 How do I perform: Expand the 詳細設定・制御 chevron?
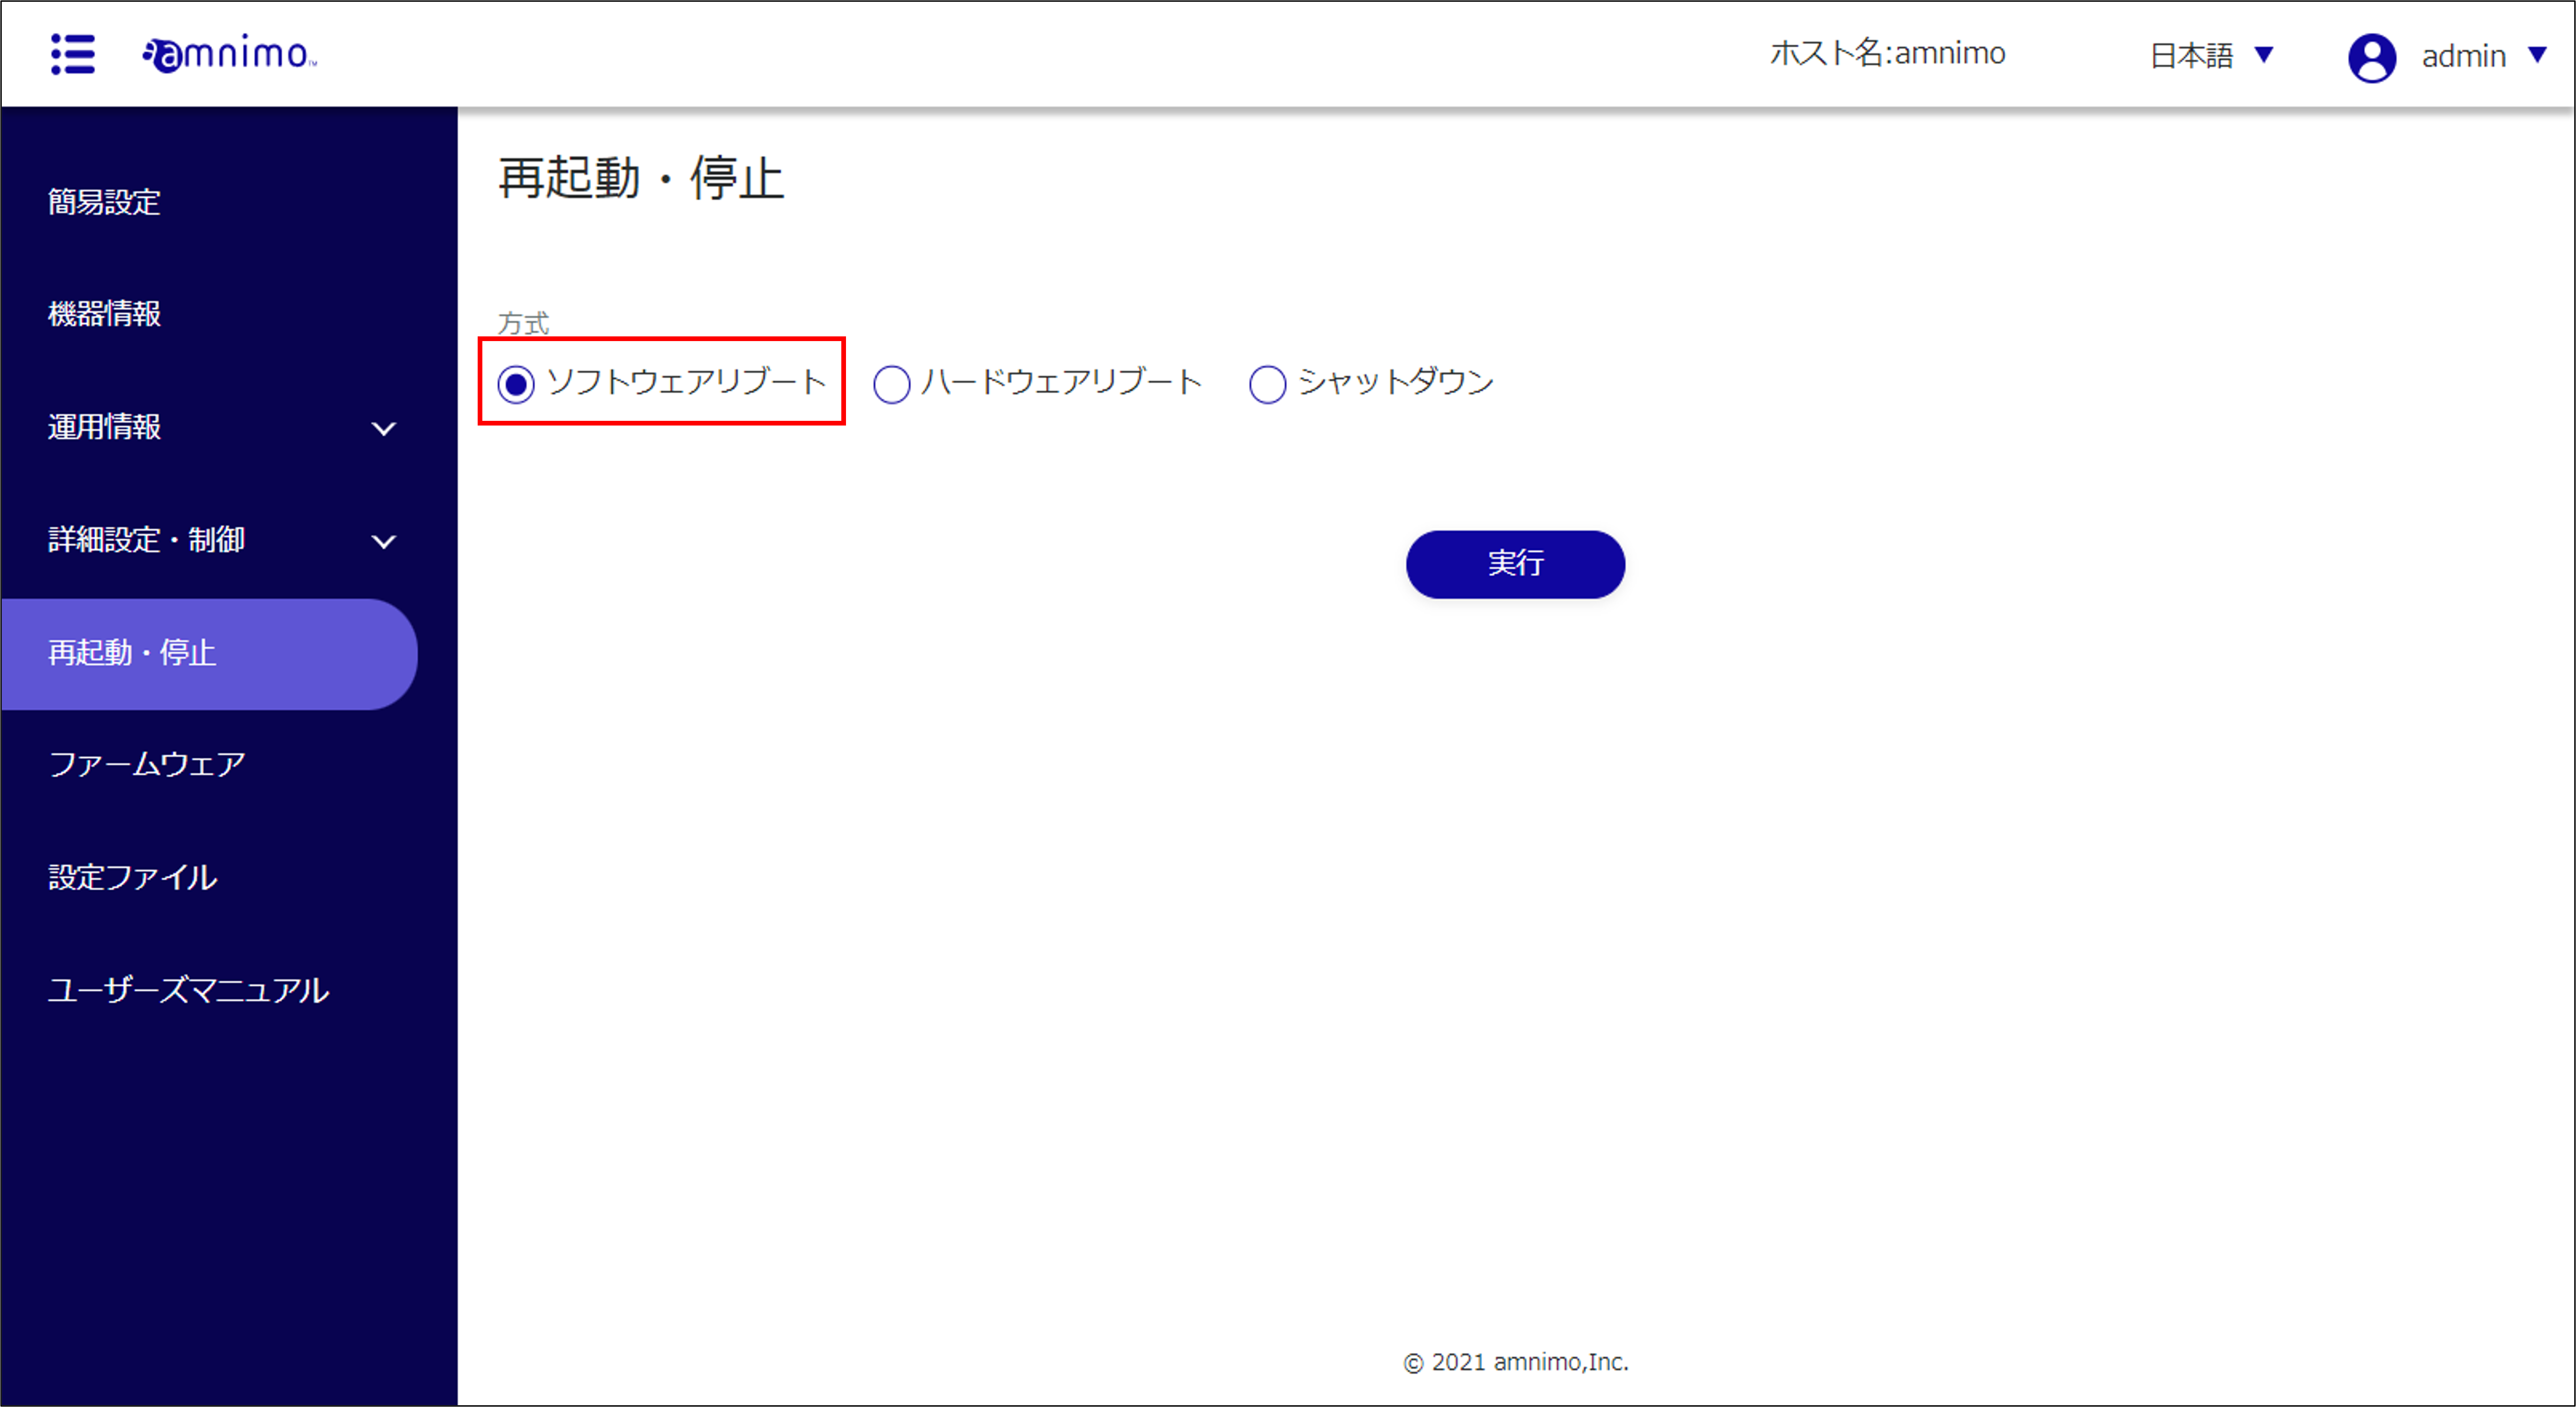click(x=384, y=542)
